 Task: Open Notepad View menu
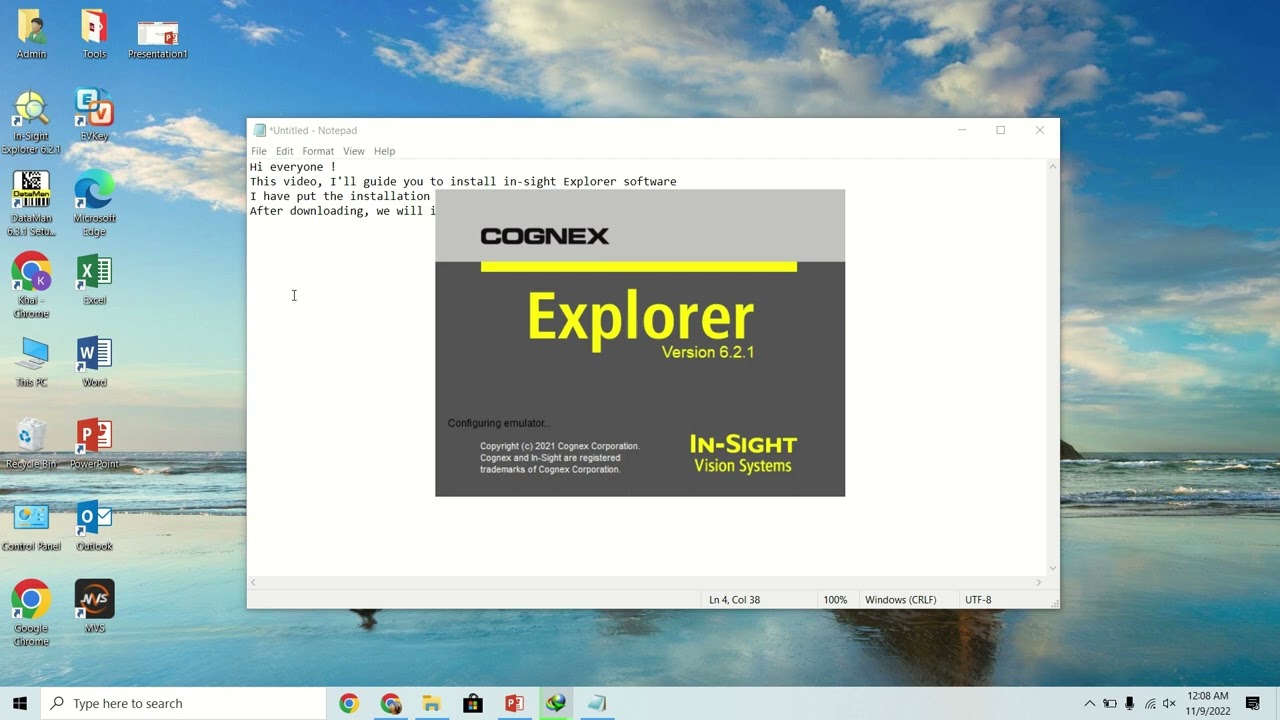(354, 151)
